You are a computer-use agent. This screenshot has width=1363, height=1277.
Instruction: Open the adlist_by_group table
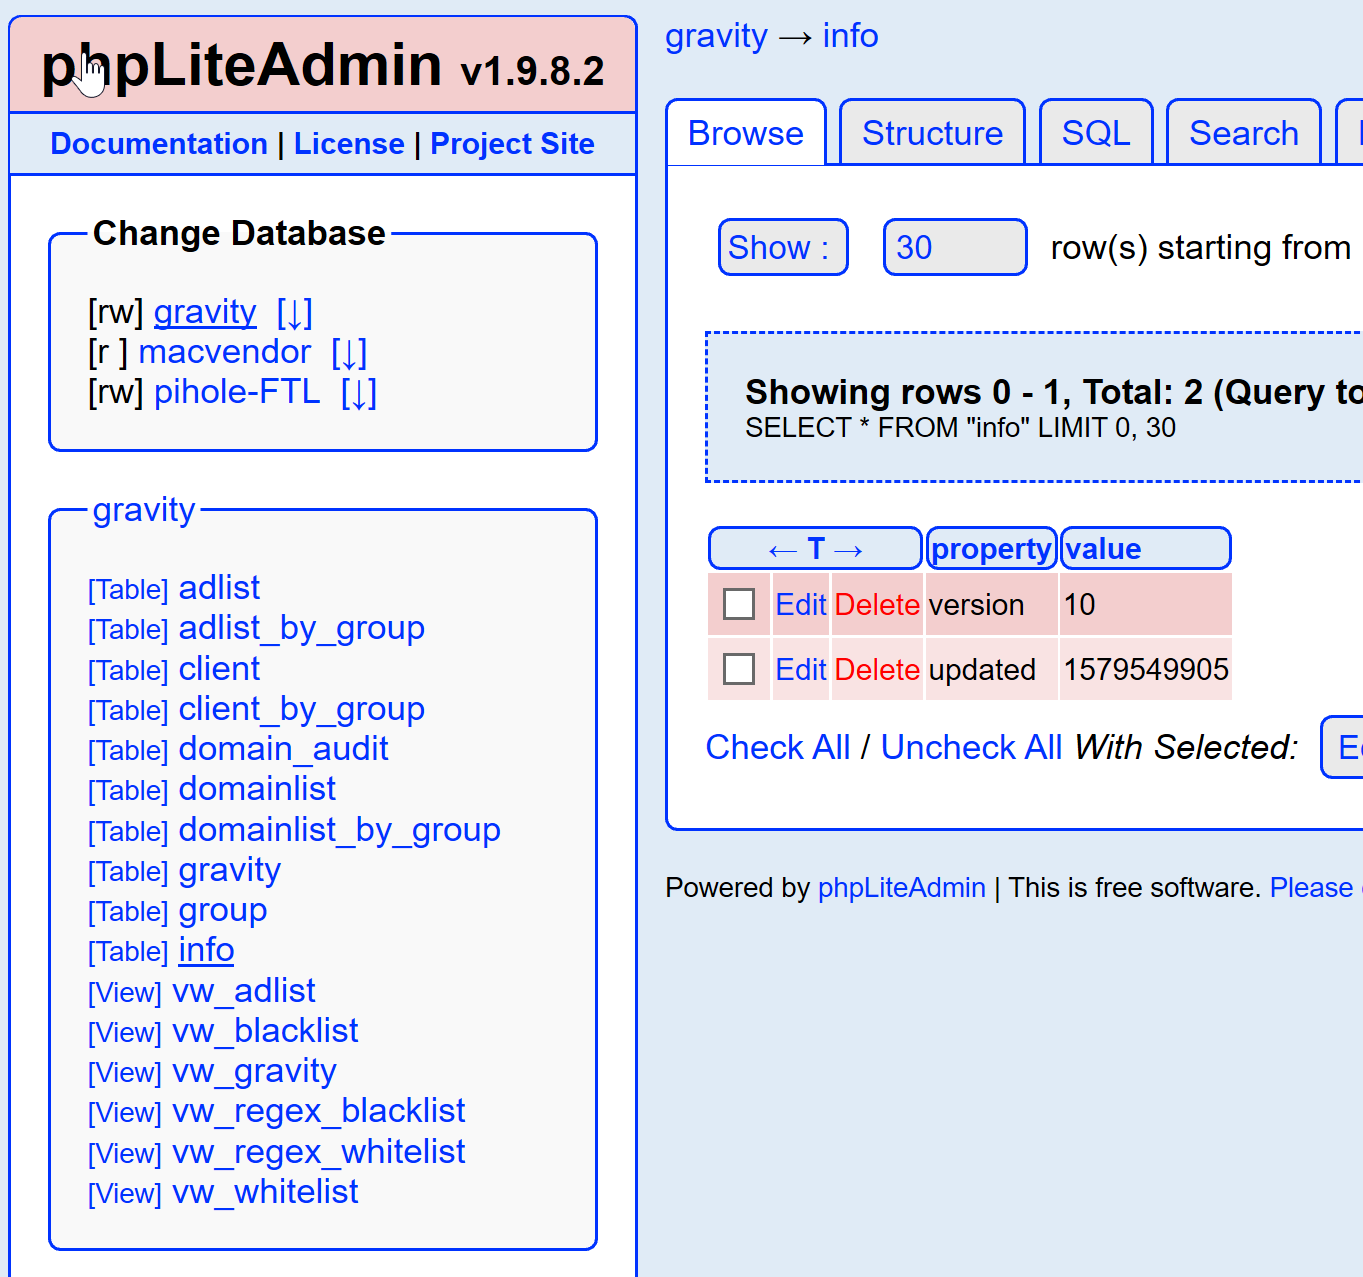click(302, 628)
